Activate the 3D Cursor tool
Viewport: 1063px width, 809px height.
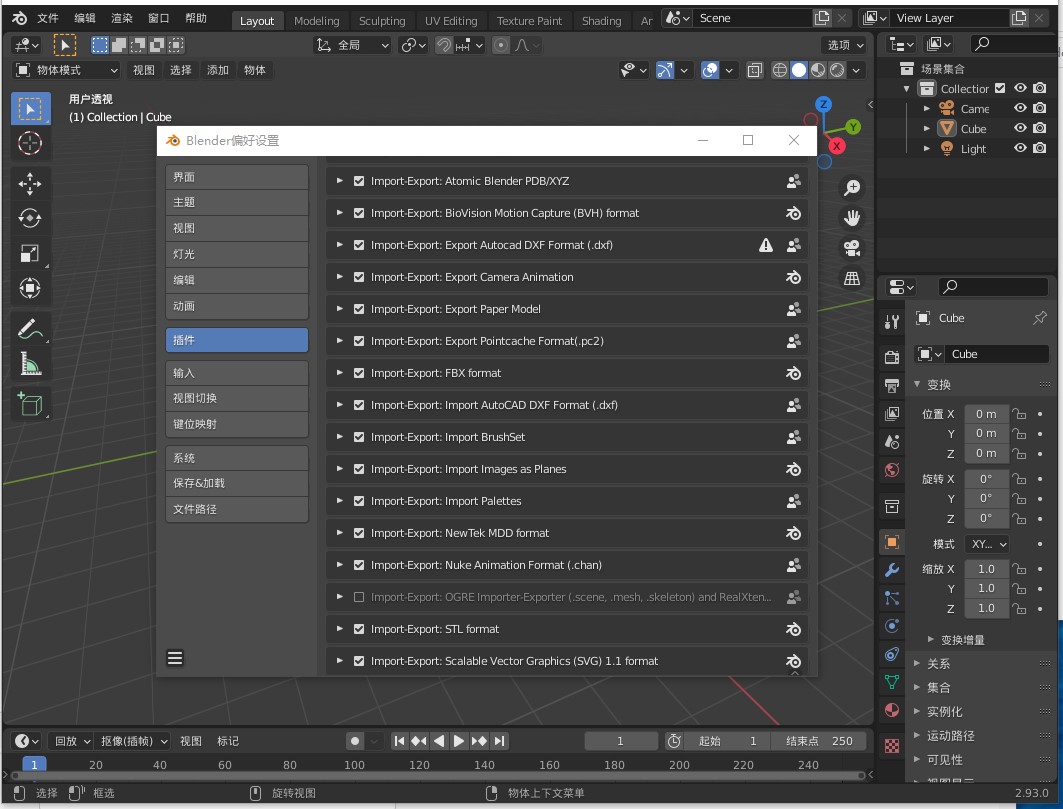[30, 144]
